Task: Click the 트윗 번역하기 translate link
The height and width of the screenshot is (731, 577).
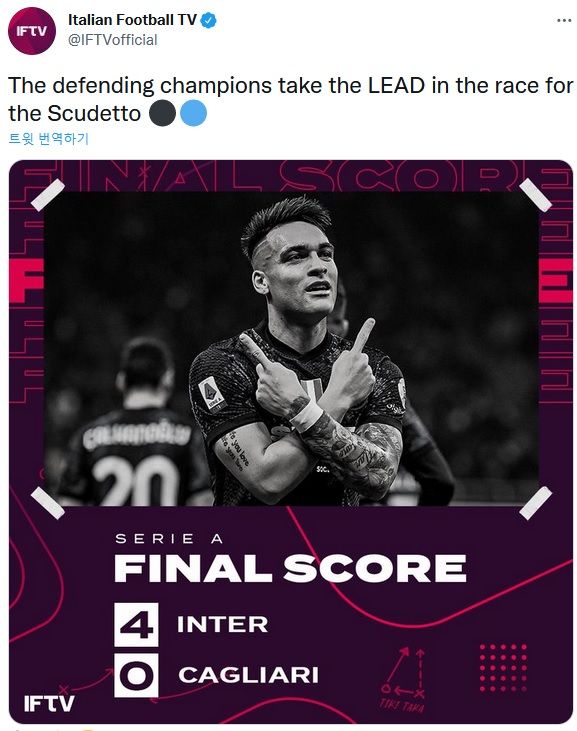Action: coord(48,138)
